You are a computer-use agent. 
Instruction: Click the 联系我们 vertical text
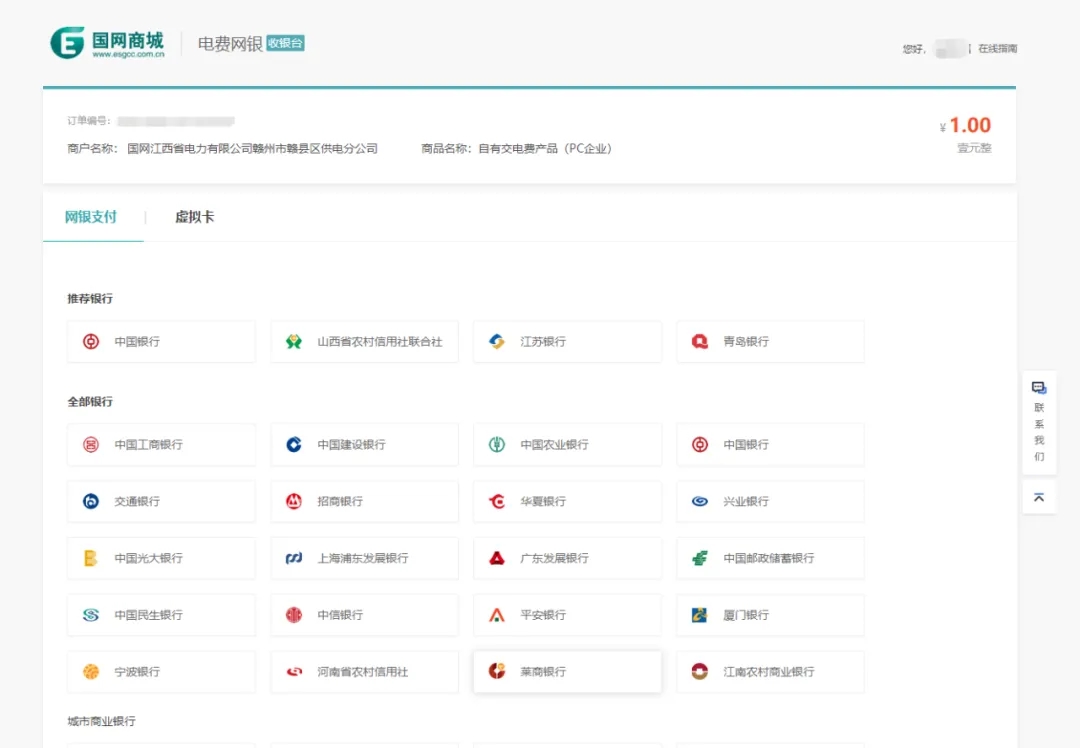point(1039,432)
